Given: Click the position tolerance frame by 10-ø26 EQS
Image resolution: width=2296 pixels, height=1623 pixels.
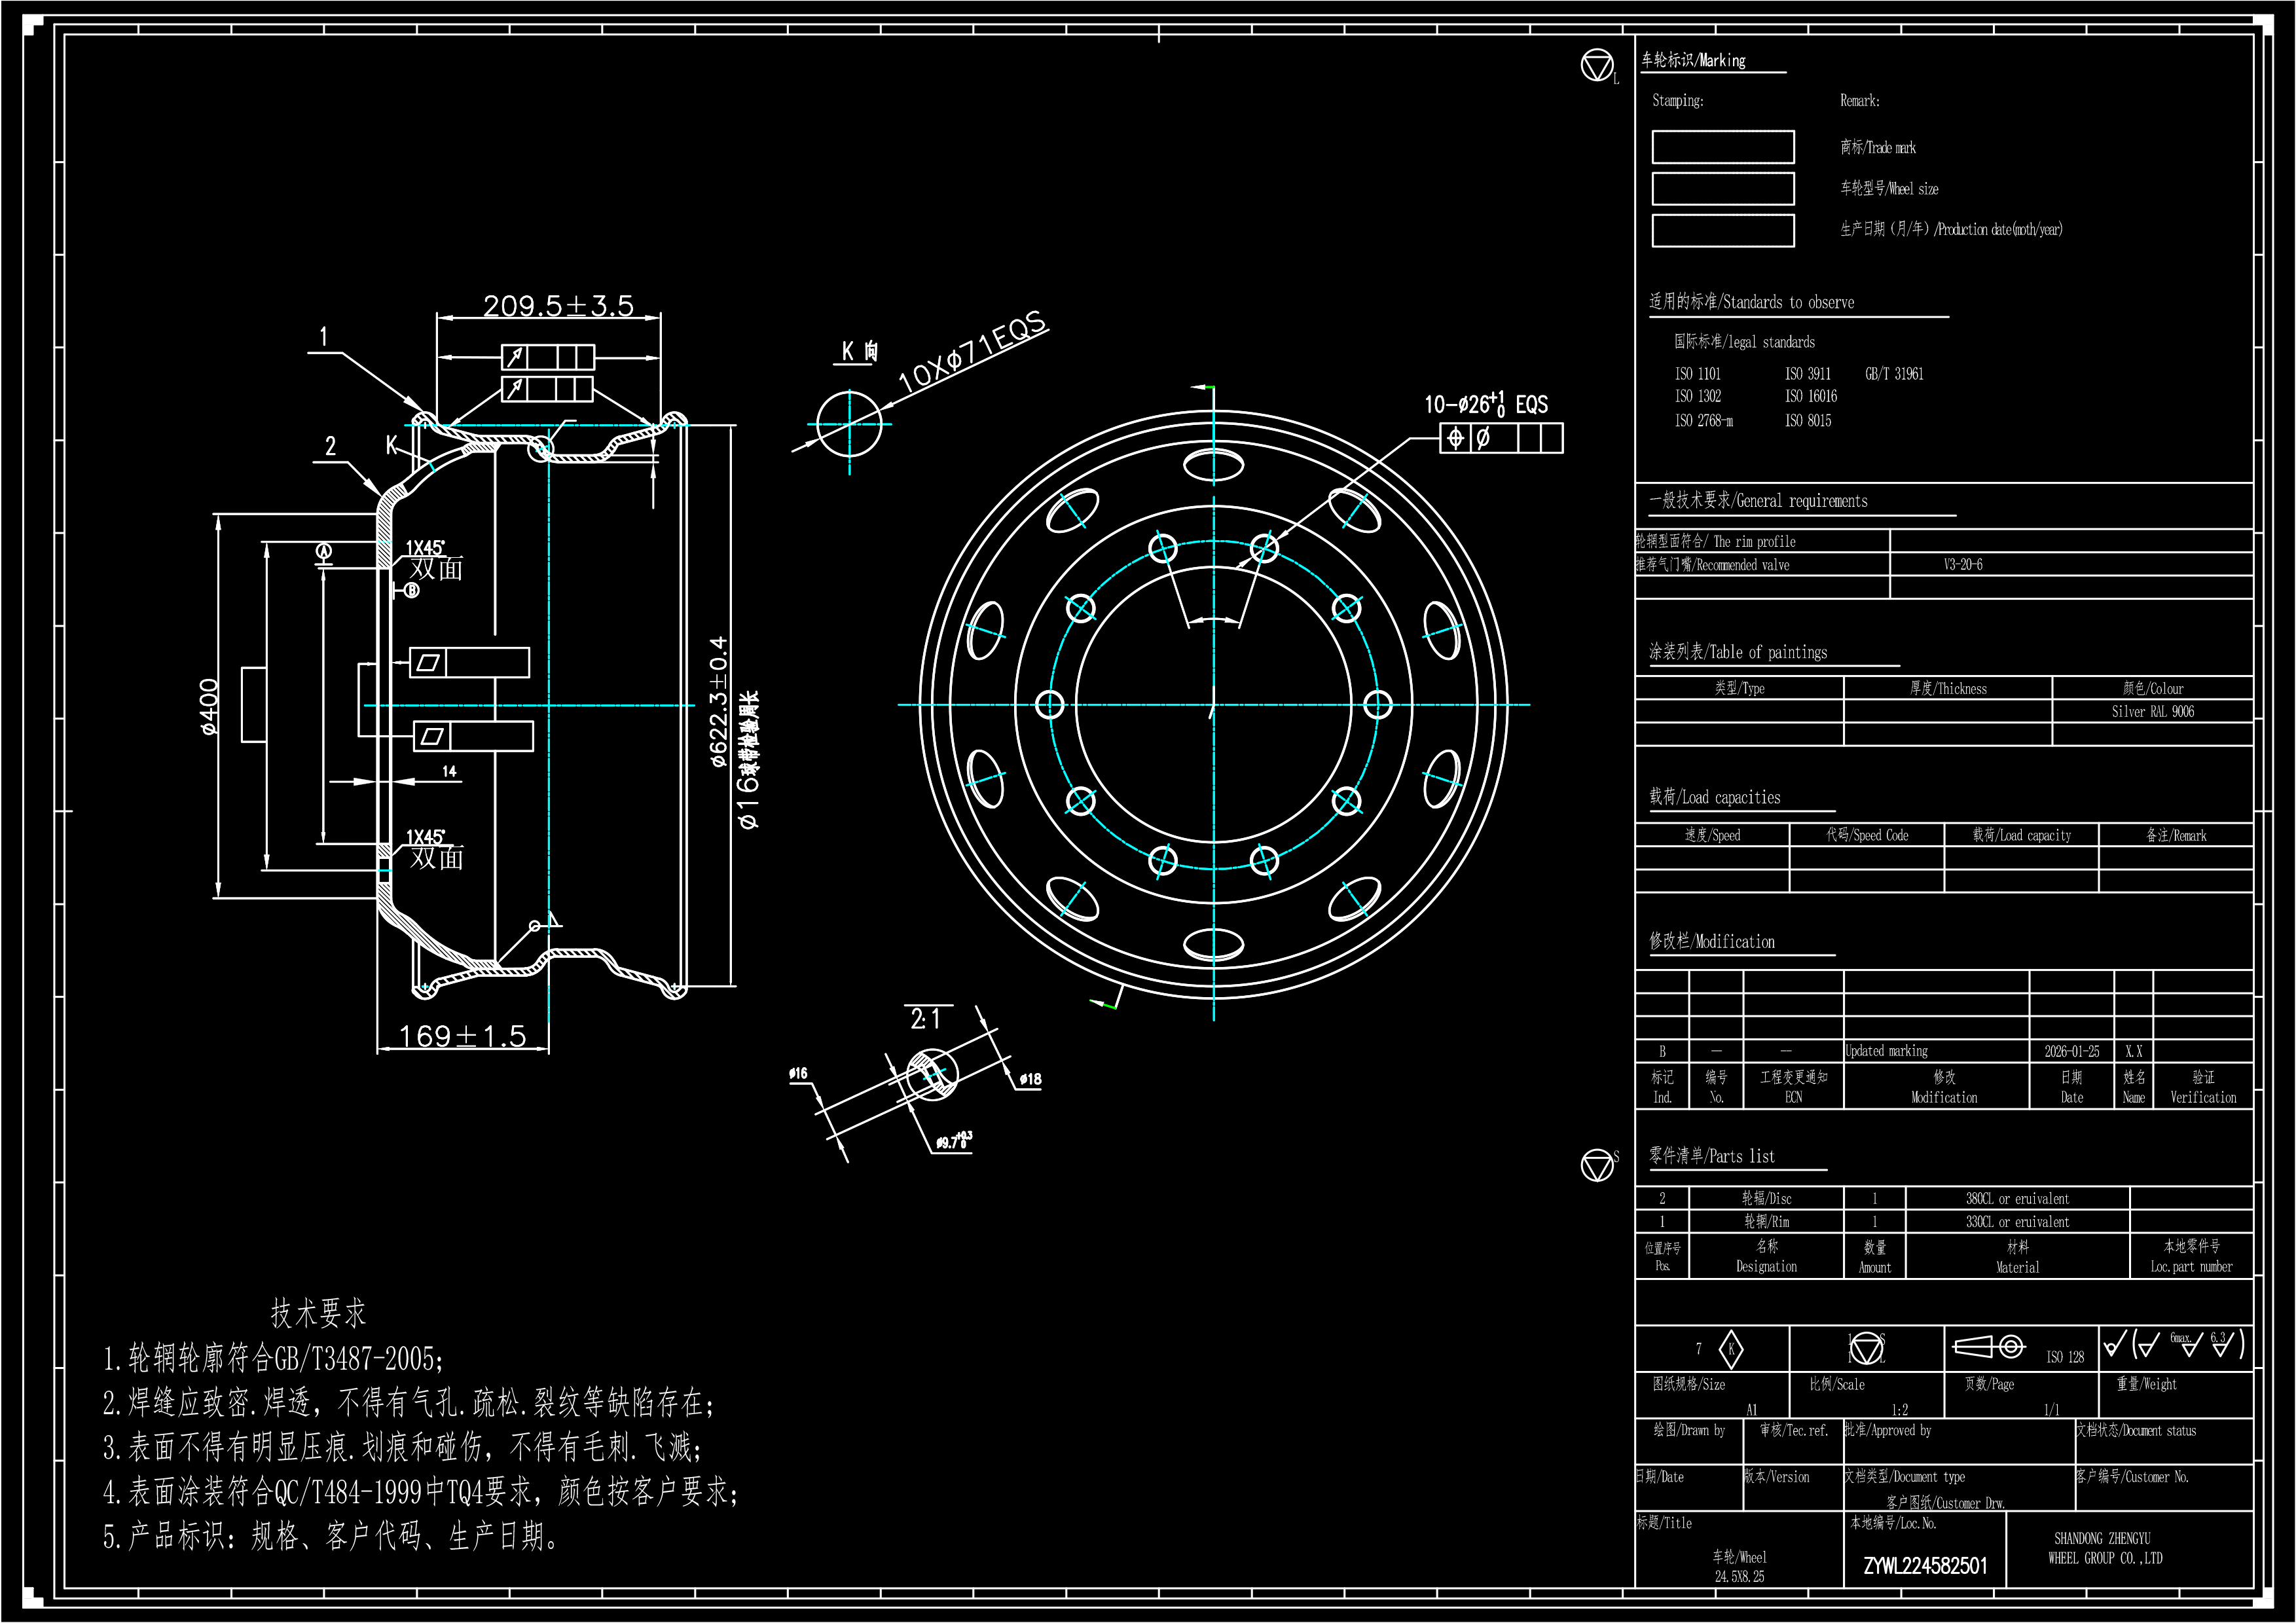Looking at the screenshot, I should [x=1501, y=438].
